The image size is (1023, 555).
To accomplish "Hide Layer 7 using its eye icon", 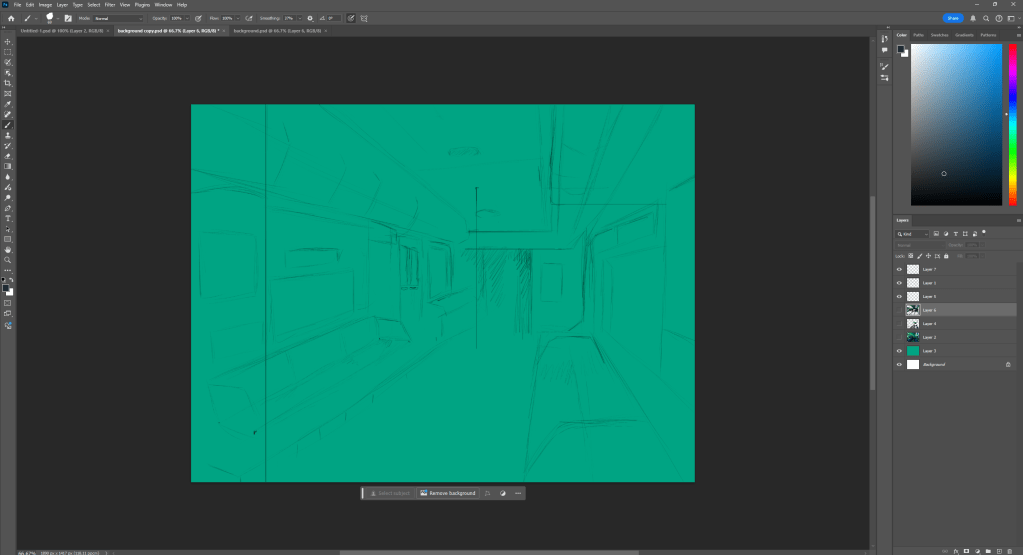I will pyautogui.click(x=899, y=270).
